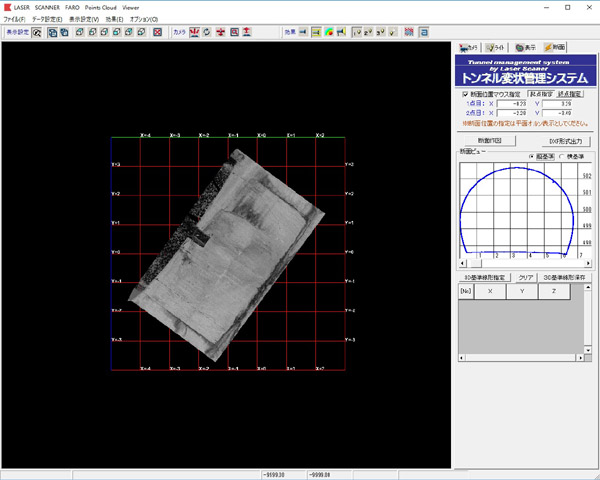
Task: Switch to the ライト tab
Action: (497, 48)
